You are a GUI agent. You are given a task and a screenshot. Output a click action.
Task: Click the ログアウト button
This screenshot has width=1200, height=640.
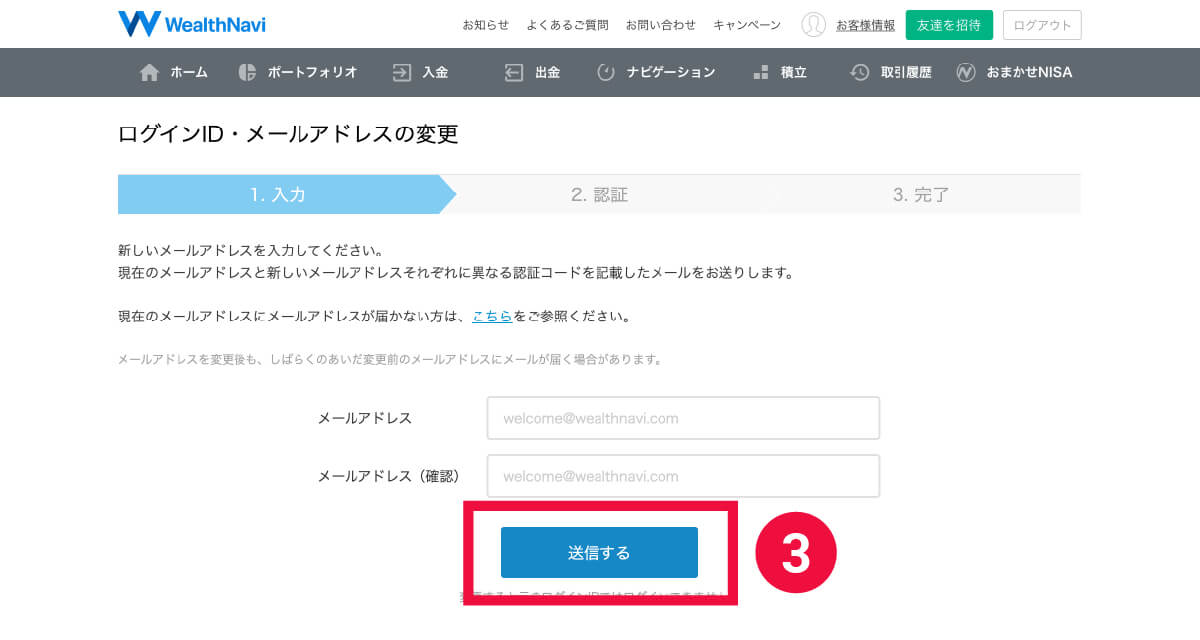tap(1042, 25)
